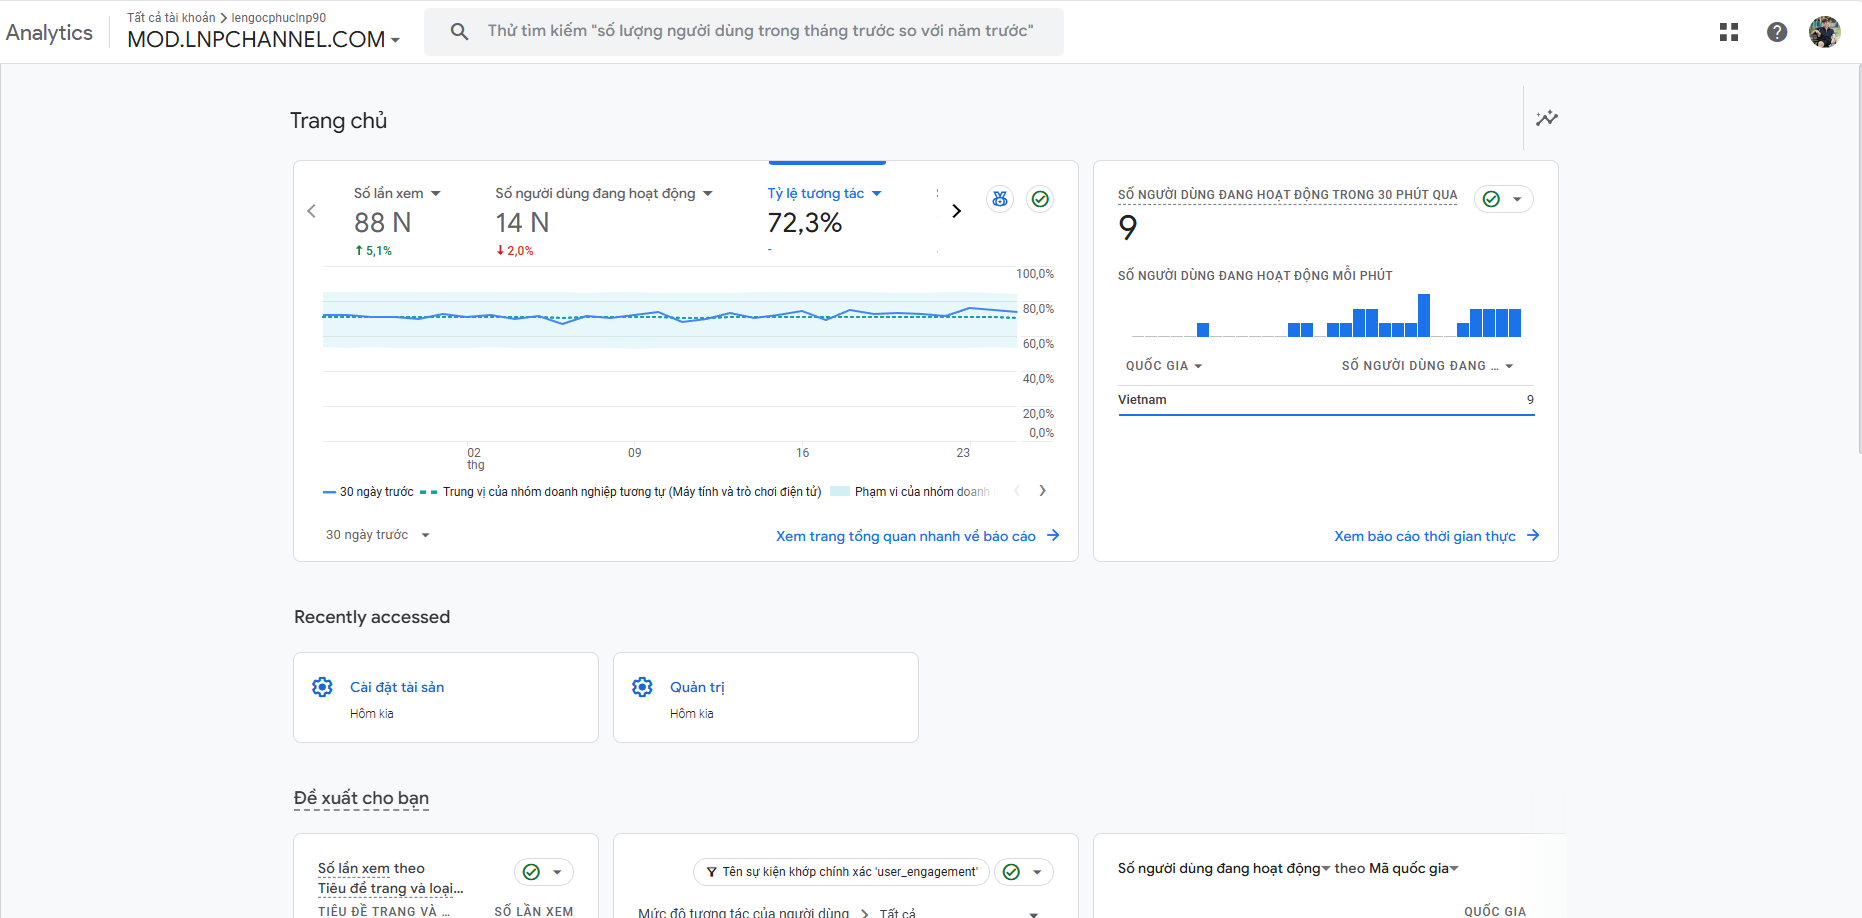Open the Insights sparkline icon
The height and width of the screenshot is (918, 1862).
tap(1546, 118)
